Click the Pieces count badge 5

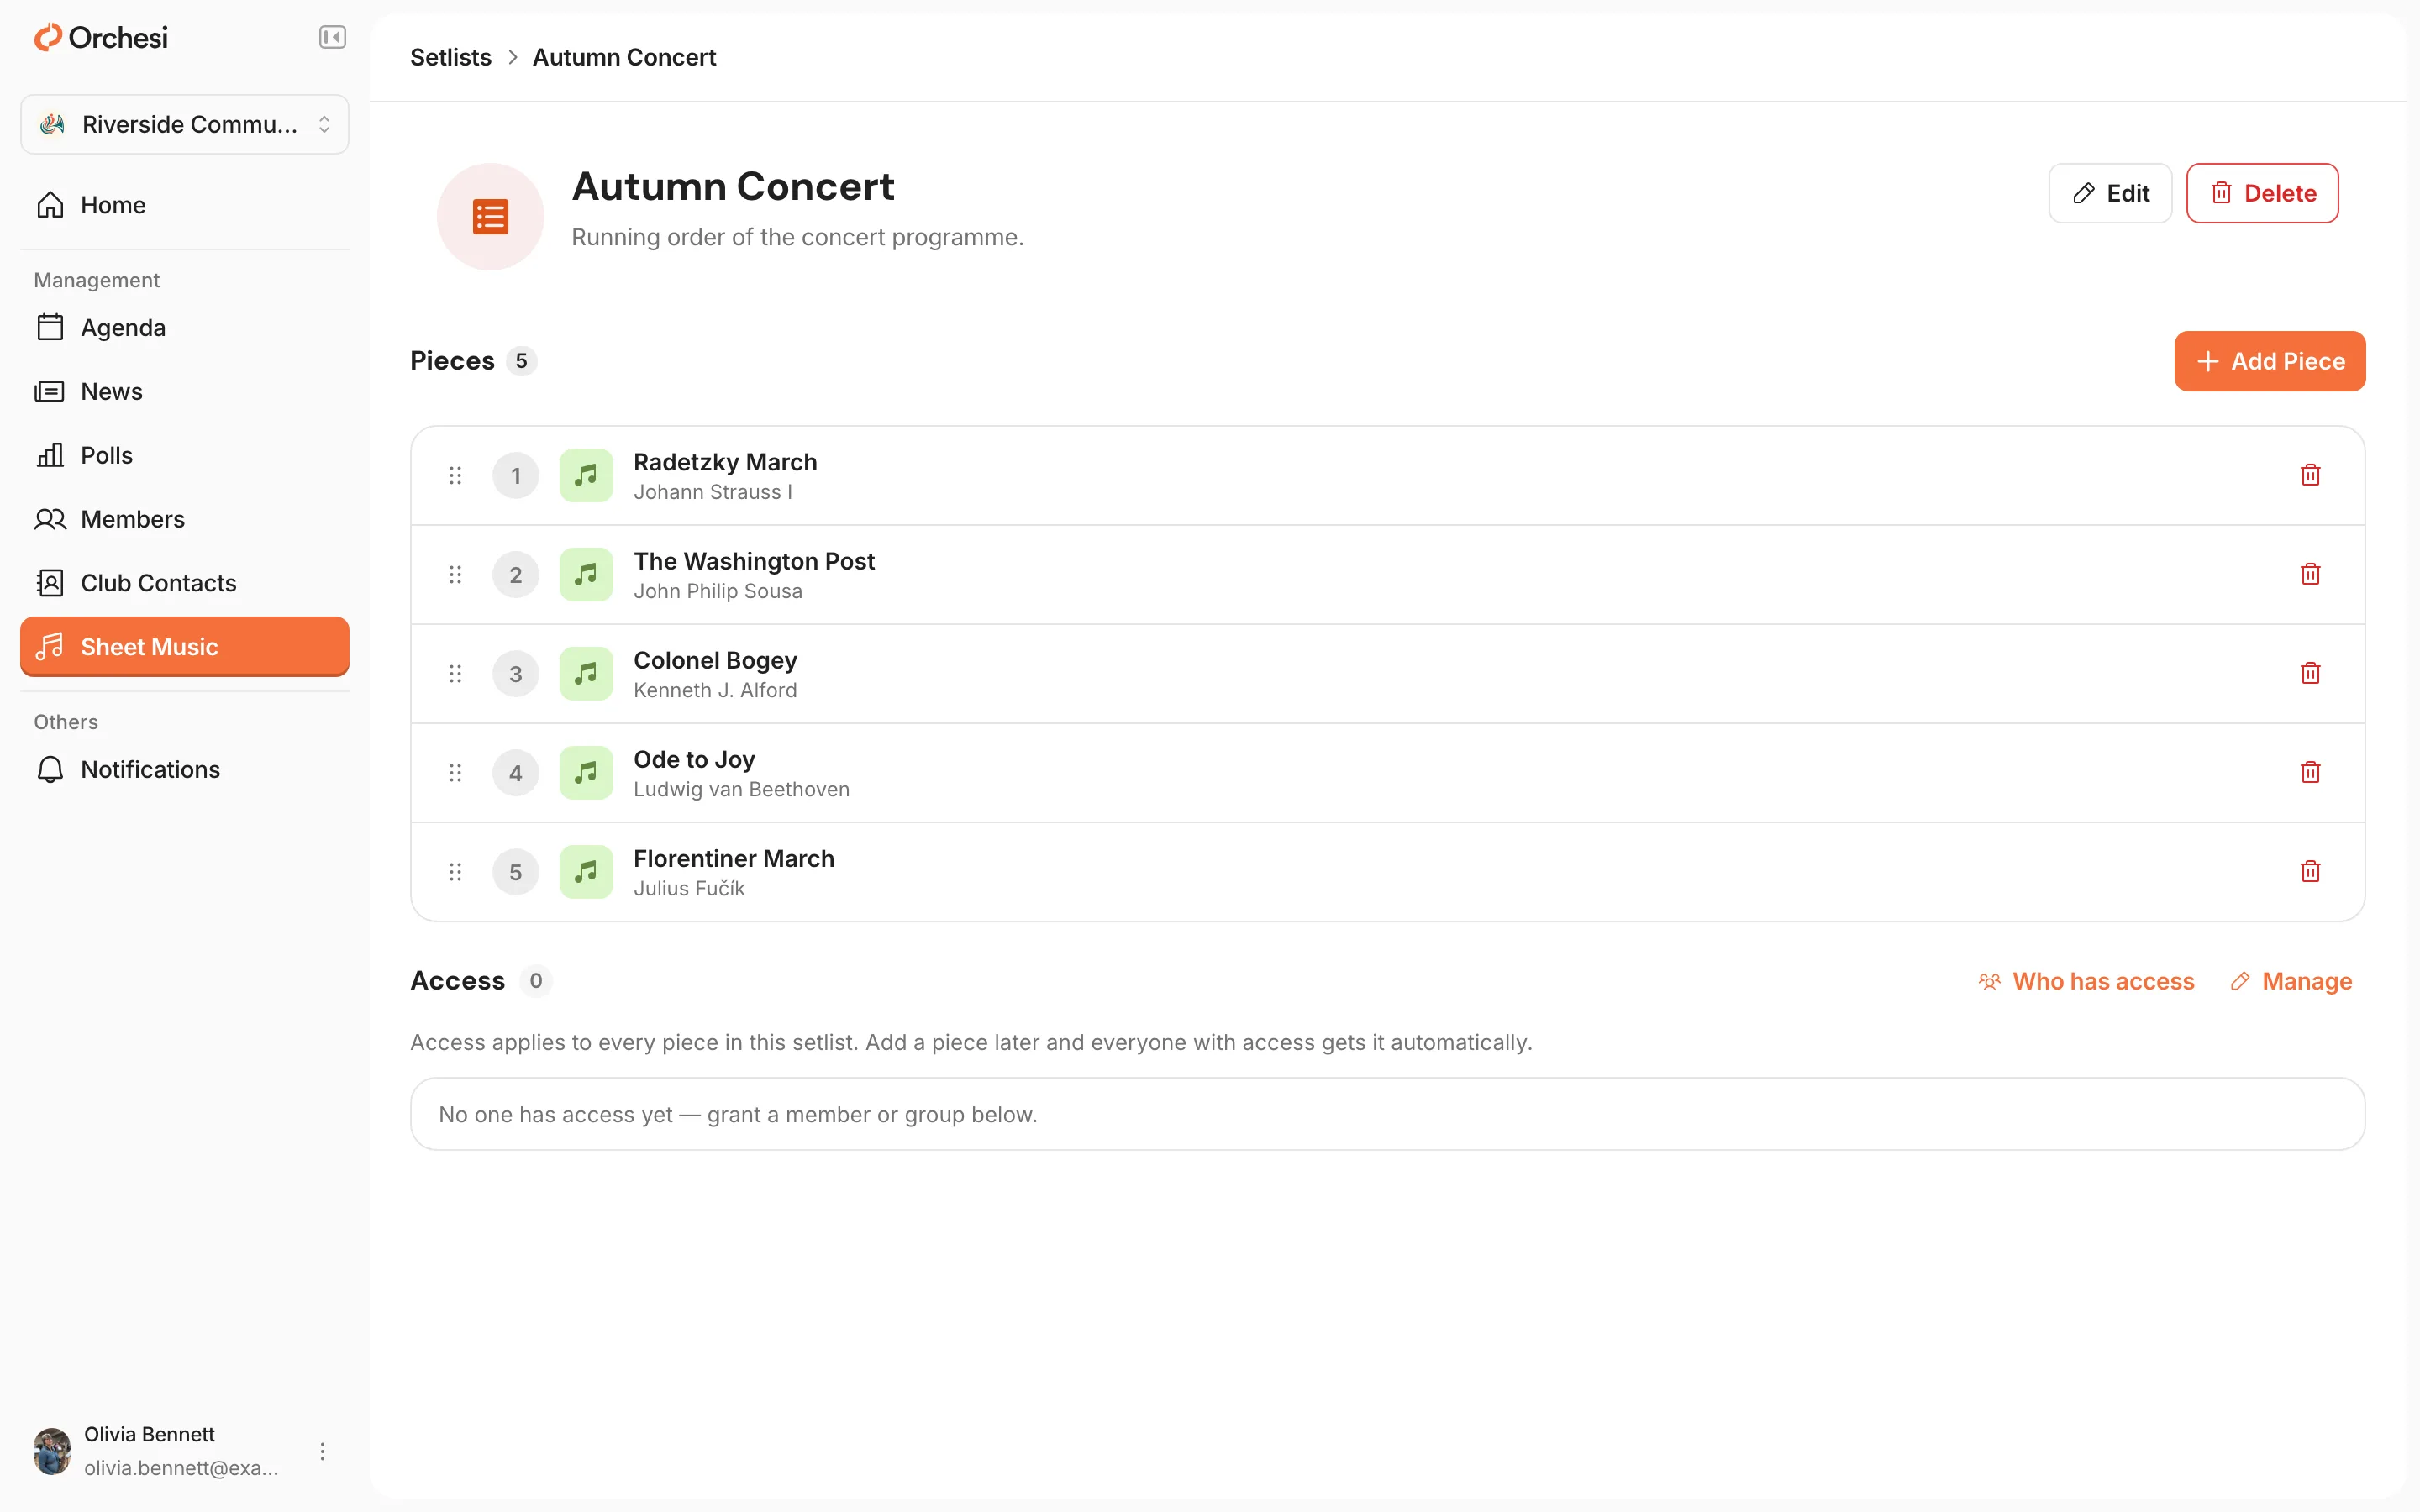pos(521,361)
